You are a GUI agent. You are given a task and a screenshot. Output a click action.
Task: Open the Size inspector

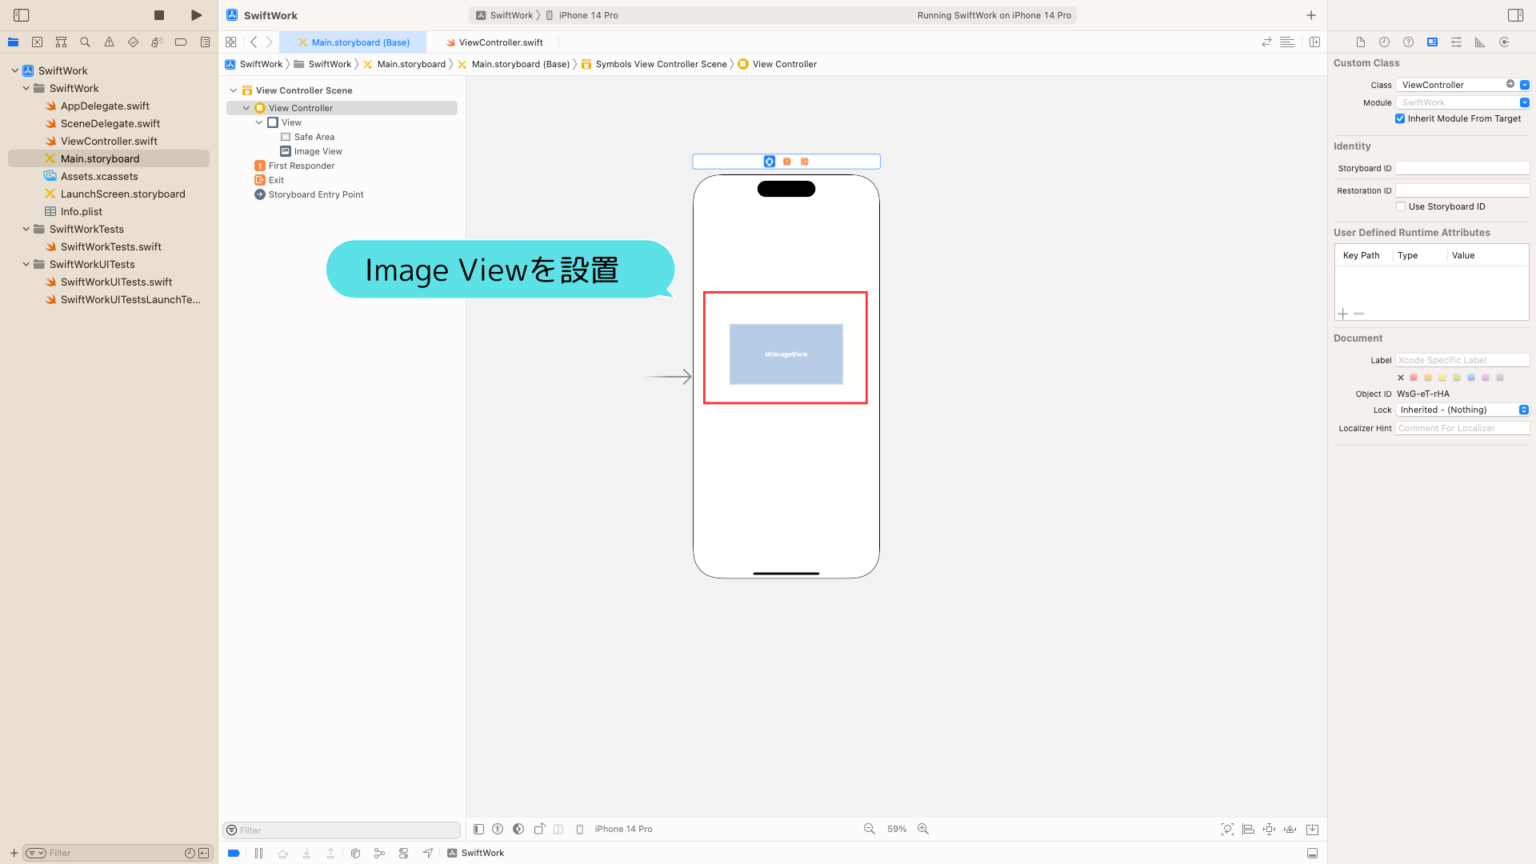[x=1480, y=42]
